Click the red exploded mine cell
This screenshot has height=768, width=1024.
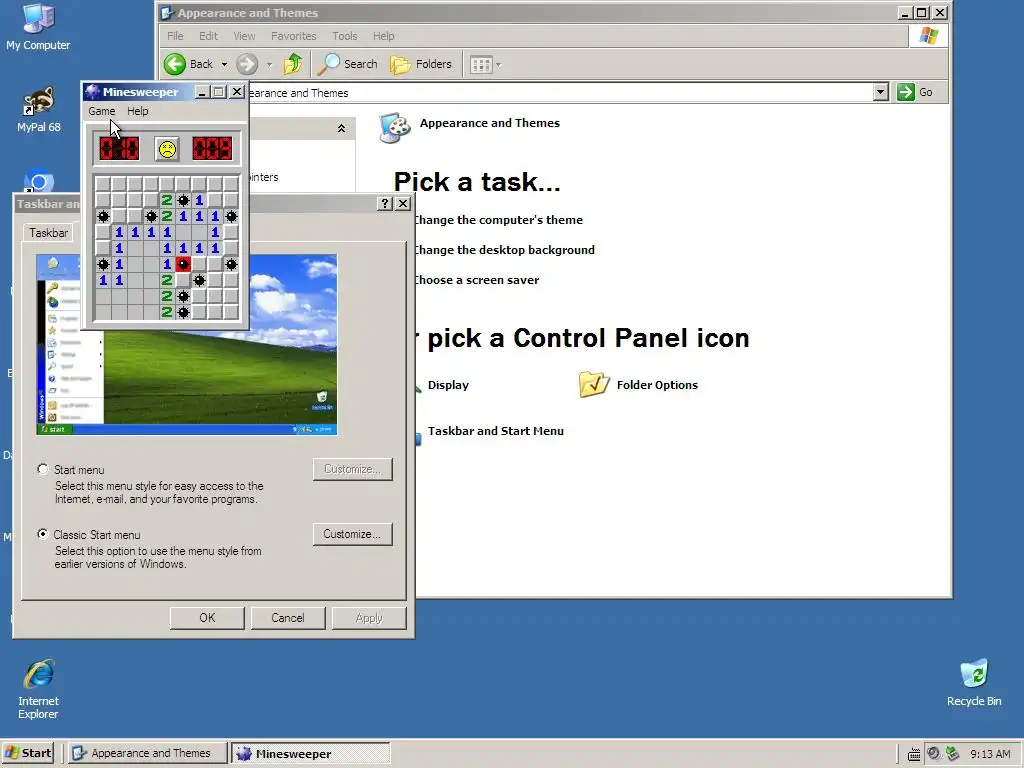pyautogui.click(x=184, y=264)
